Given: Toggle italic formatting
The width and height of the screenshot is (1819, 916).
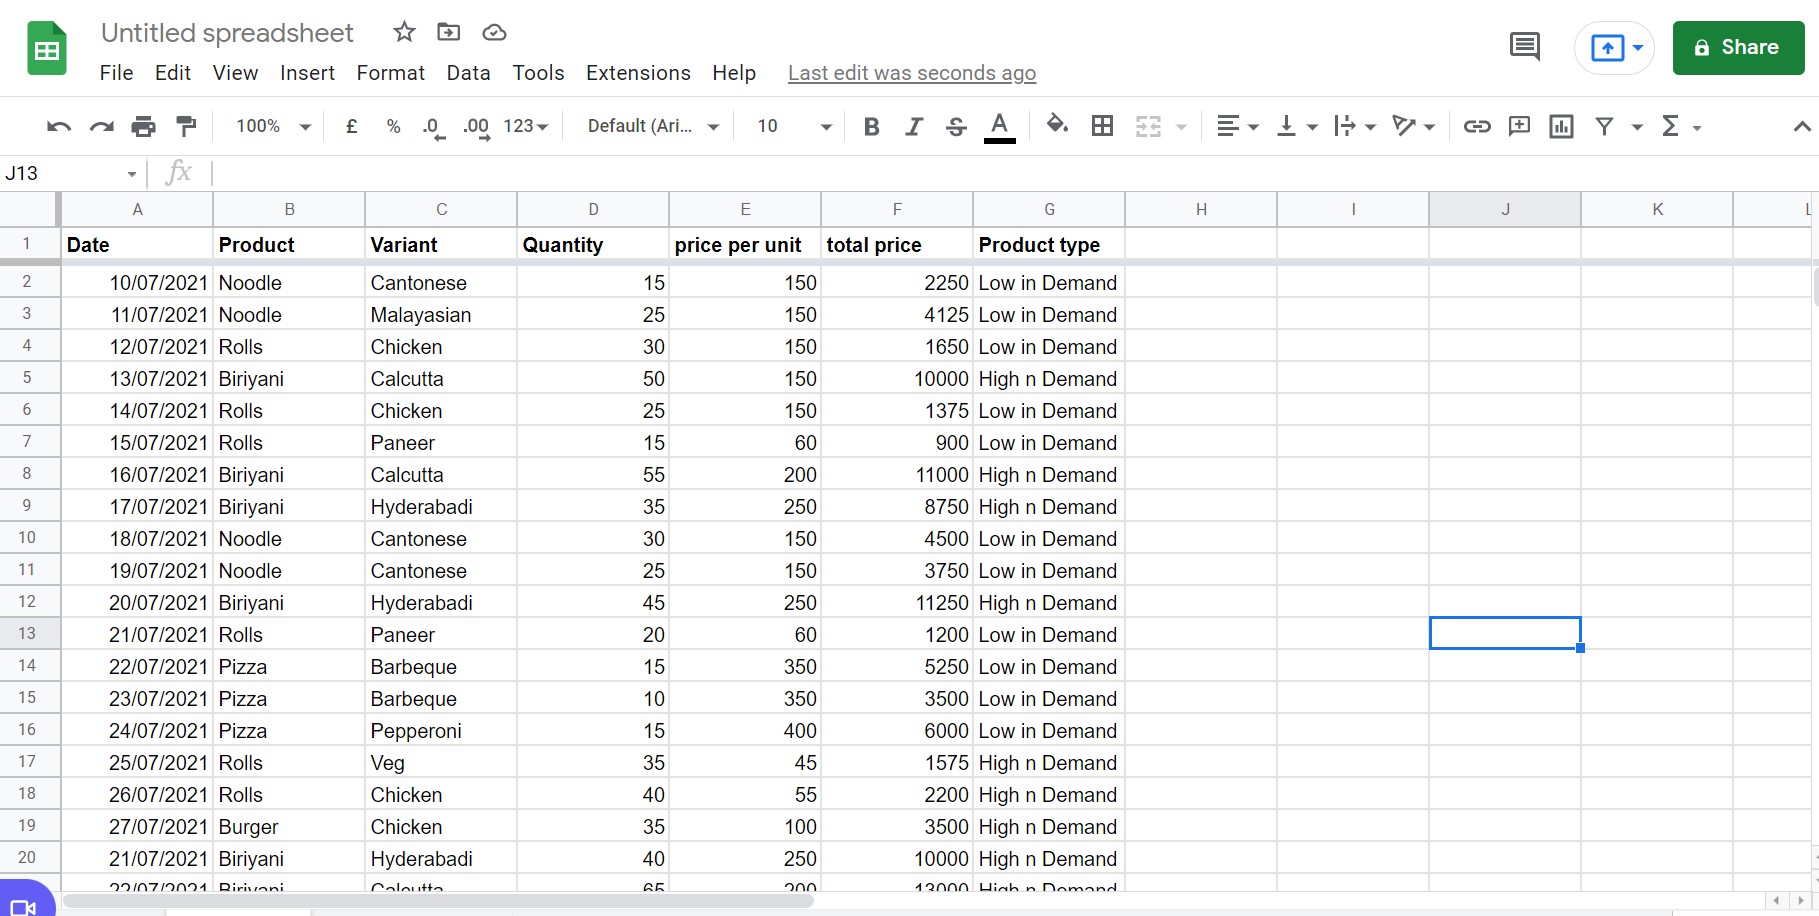Looking at the screenshot, I should pyautogui.click(x=913, y=126).
